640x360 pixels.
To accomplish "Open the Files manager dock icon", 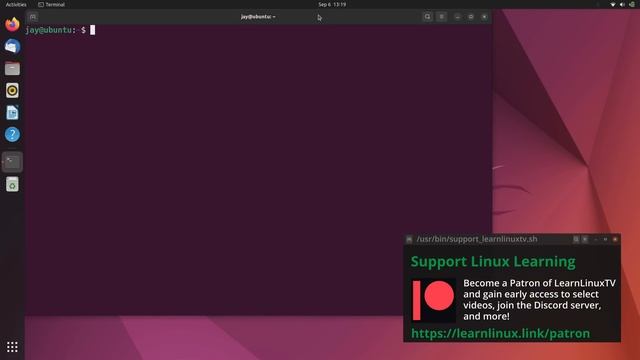I will click(x=12, y=68).
